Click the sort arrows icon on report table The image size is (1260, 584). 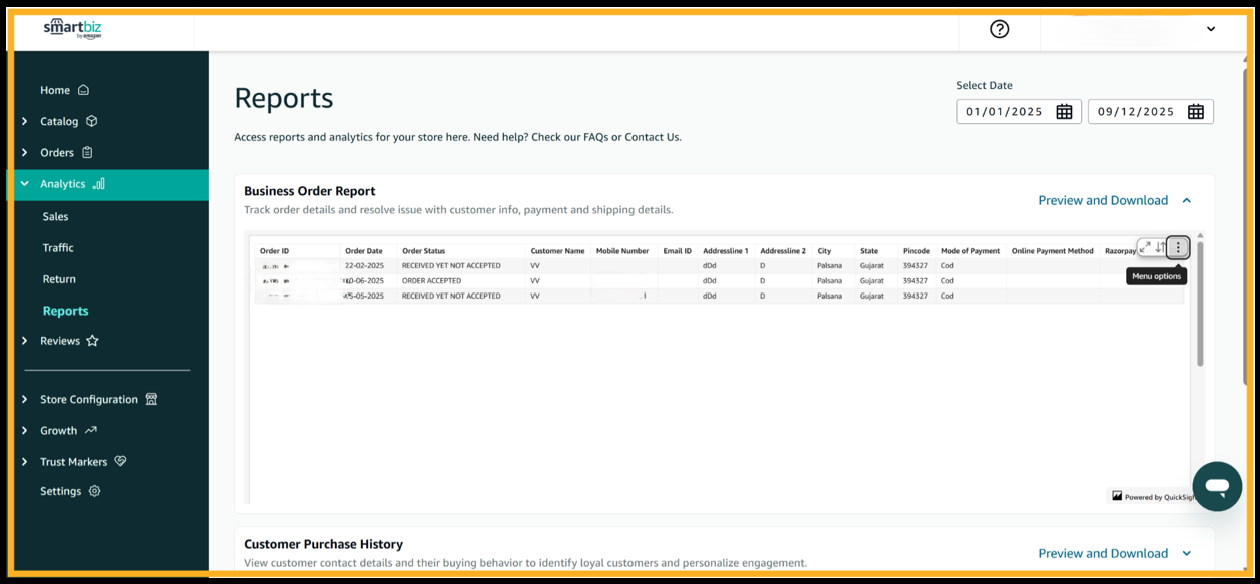click(x=1160, y=247)
